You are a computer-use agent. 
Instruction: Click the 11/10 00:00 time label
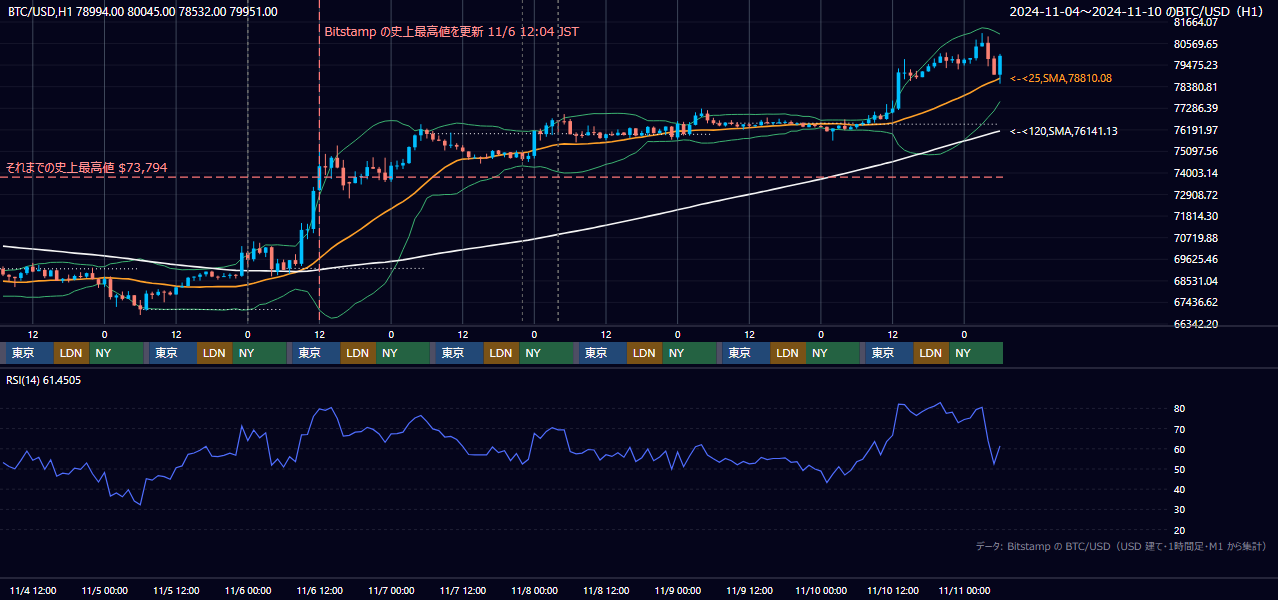pyautogui.click(x=820, y=590)
